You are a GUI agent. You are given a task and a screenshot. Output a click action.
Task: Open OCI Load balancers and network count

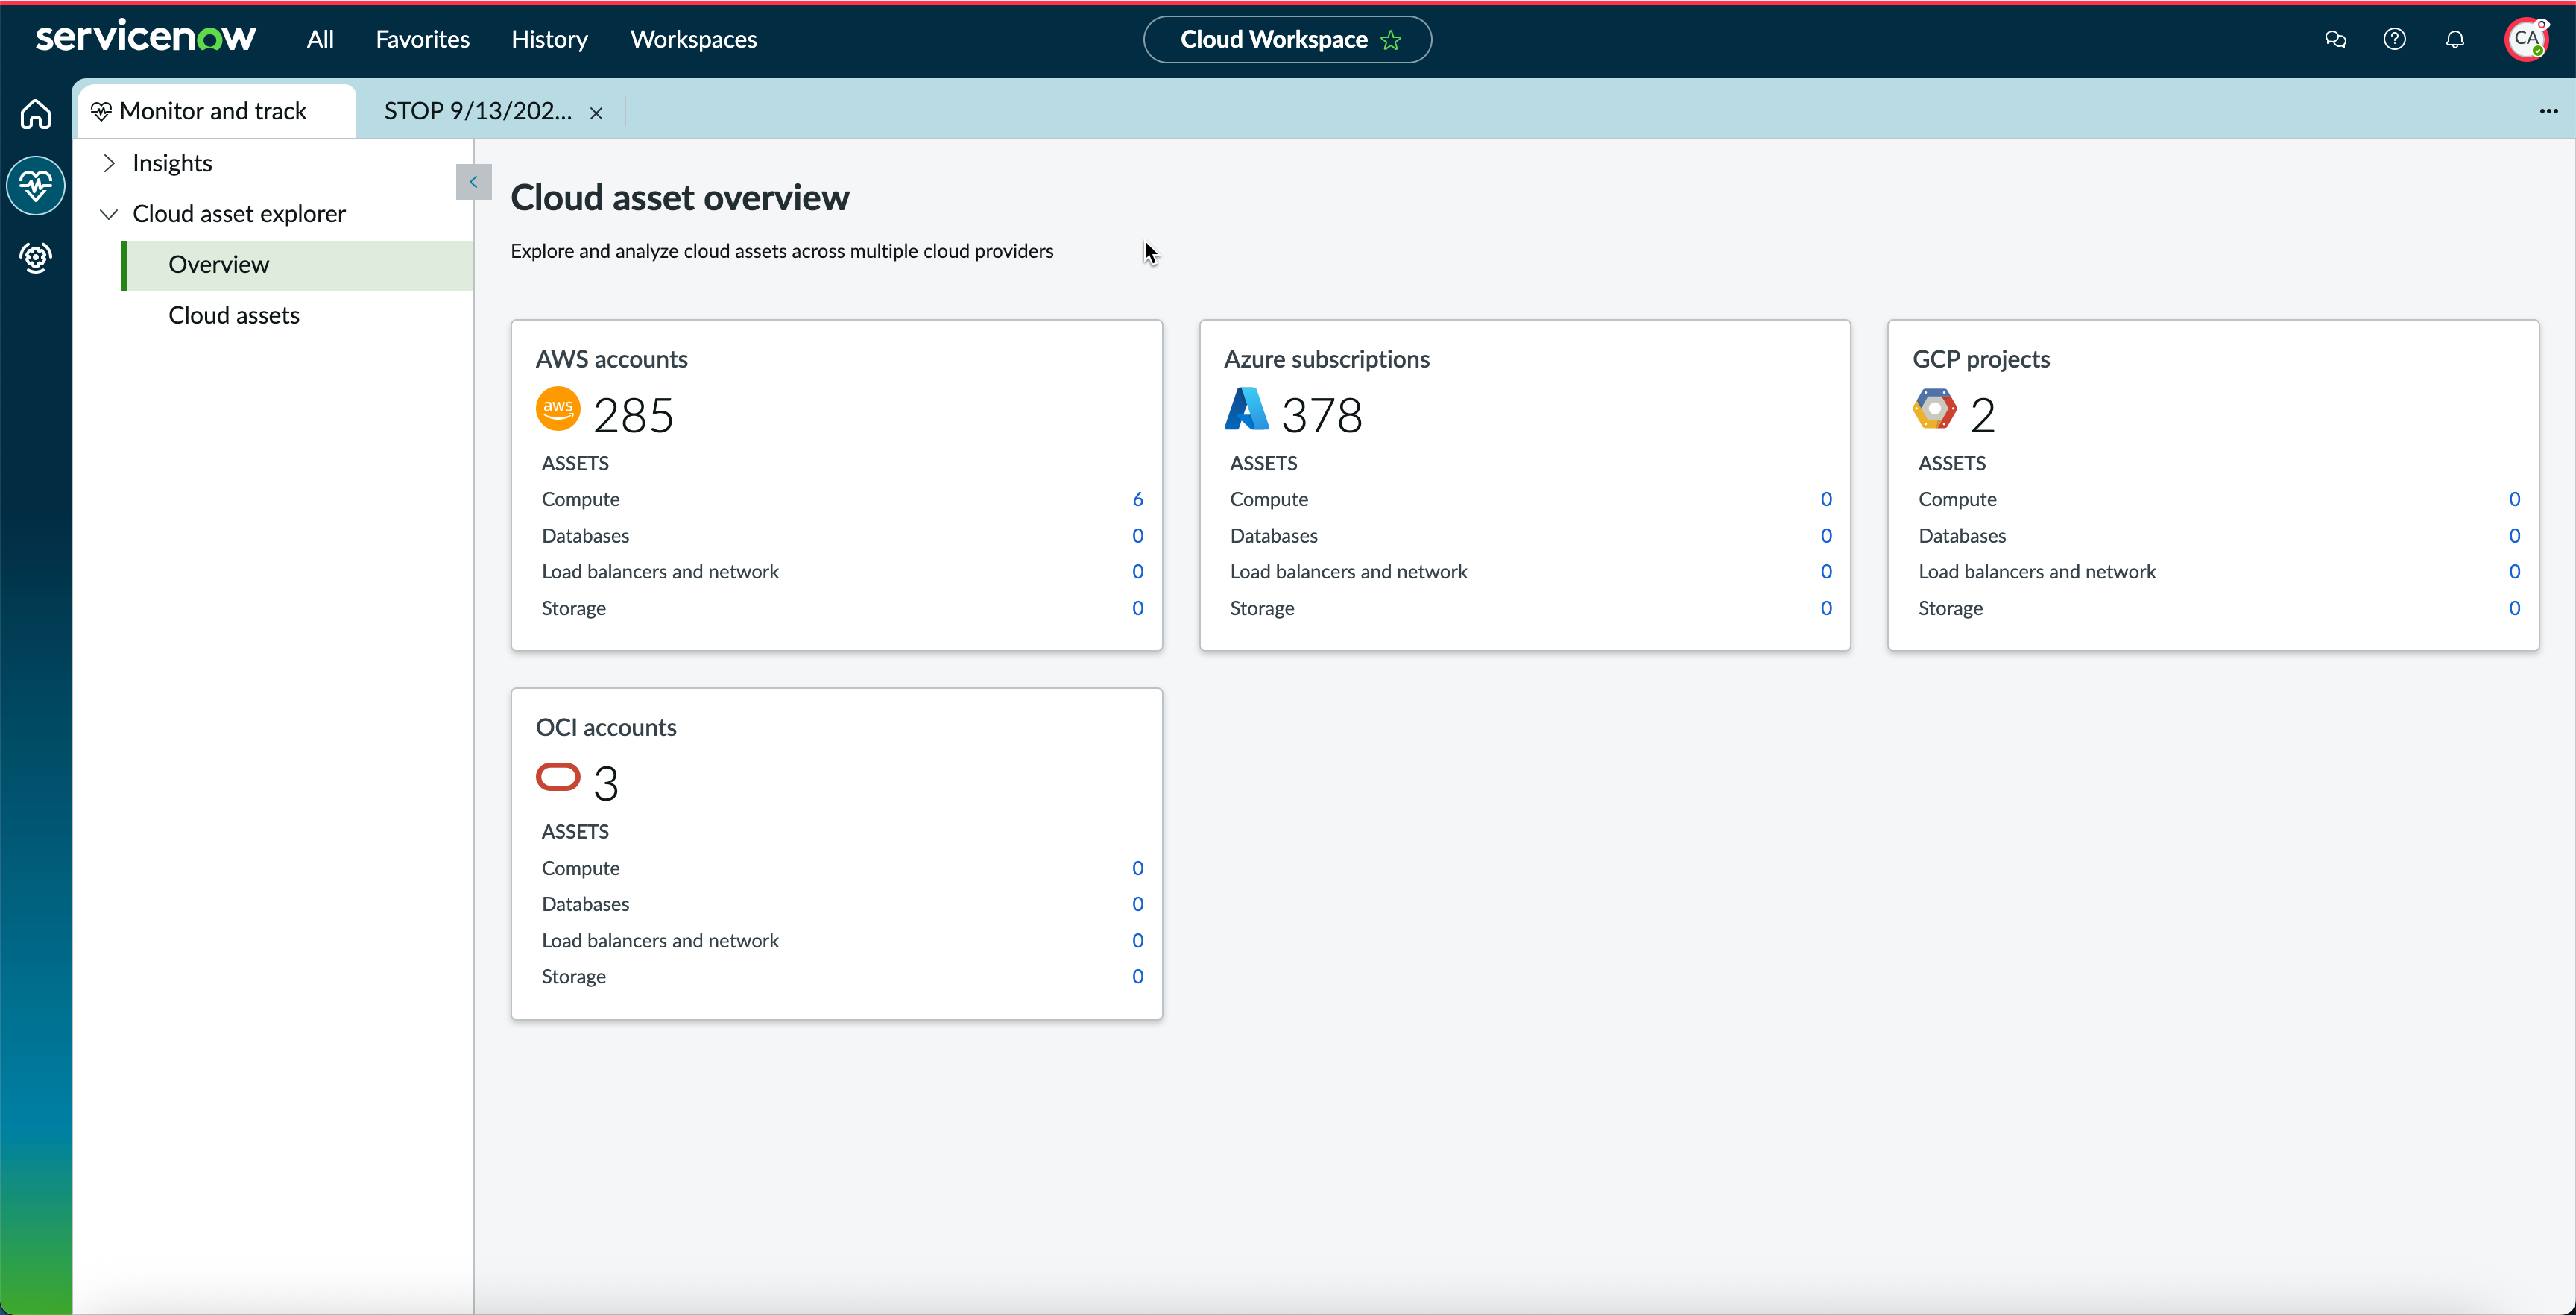coord(1138,941)
